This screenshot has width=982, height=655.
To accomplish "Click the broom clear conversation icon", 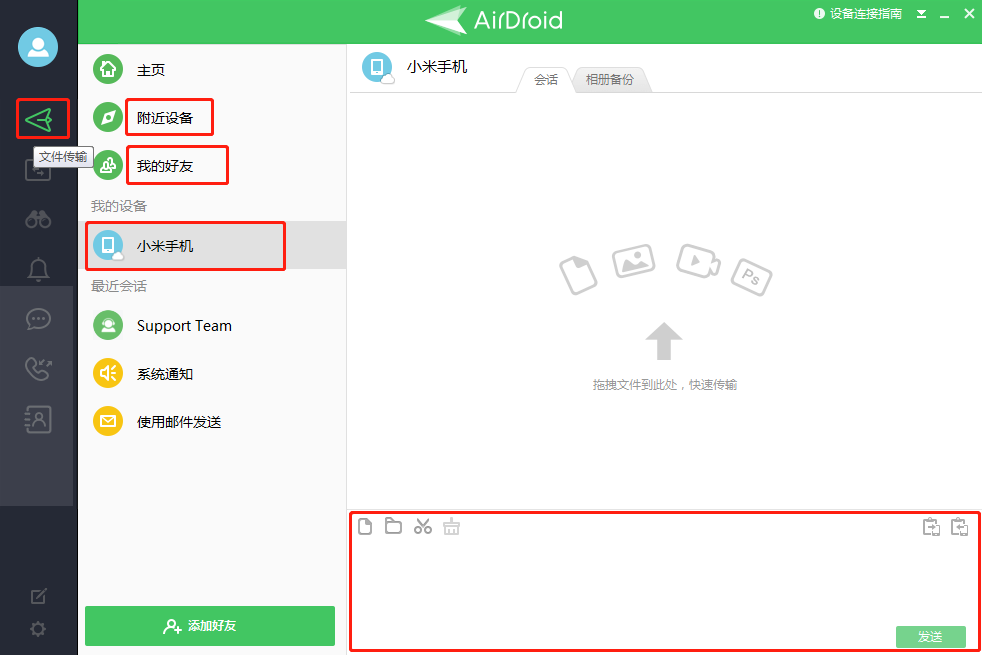I will (452, 527).
